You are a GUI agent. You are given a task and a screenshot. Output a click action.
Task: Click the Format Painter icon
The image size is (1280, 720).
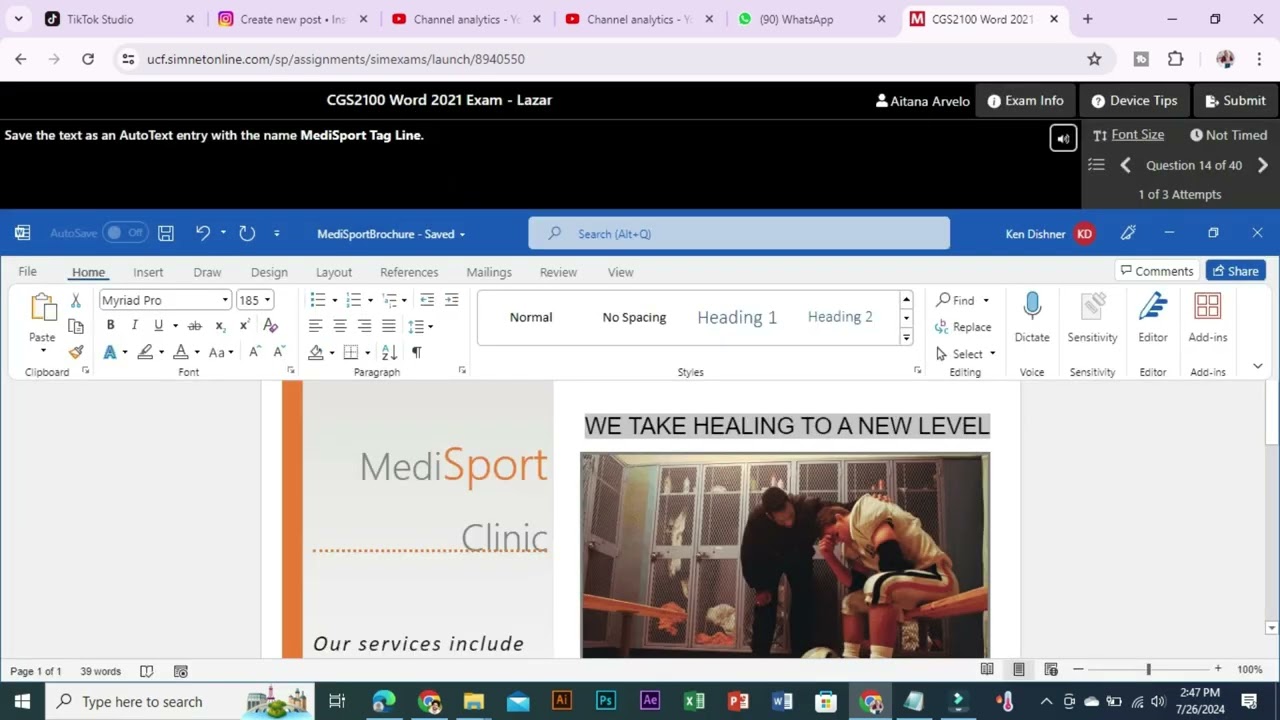pyautogui.click(x=76, y=352)
